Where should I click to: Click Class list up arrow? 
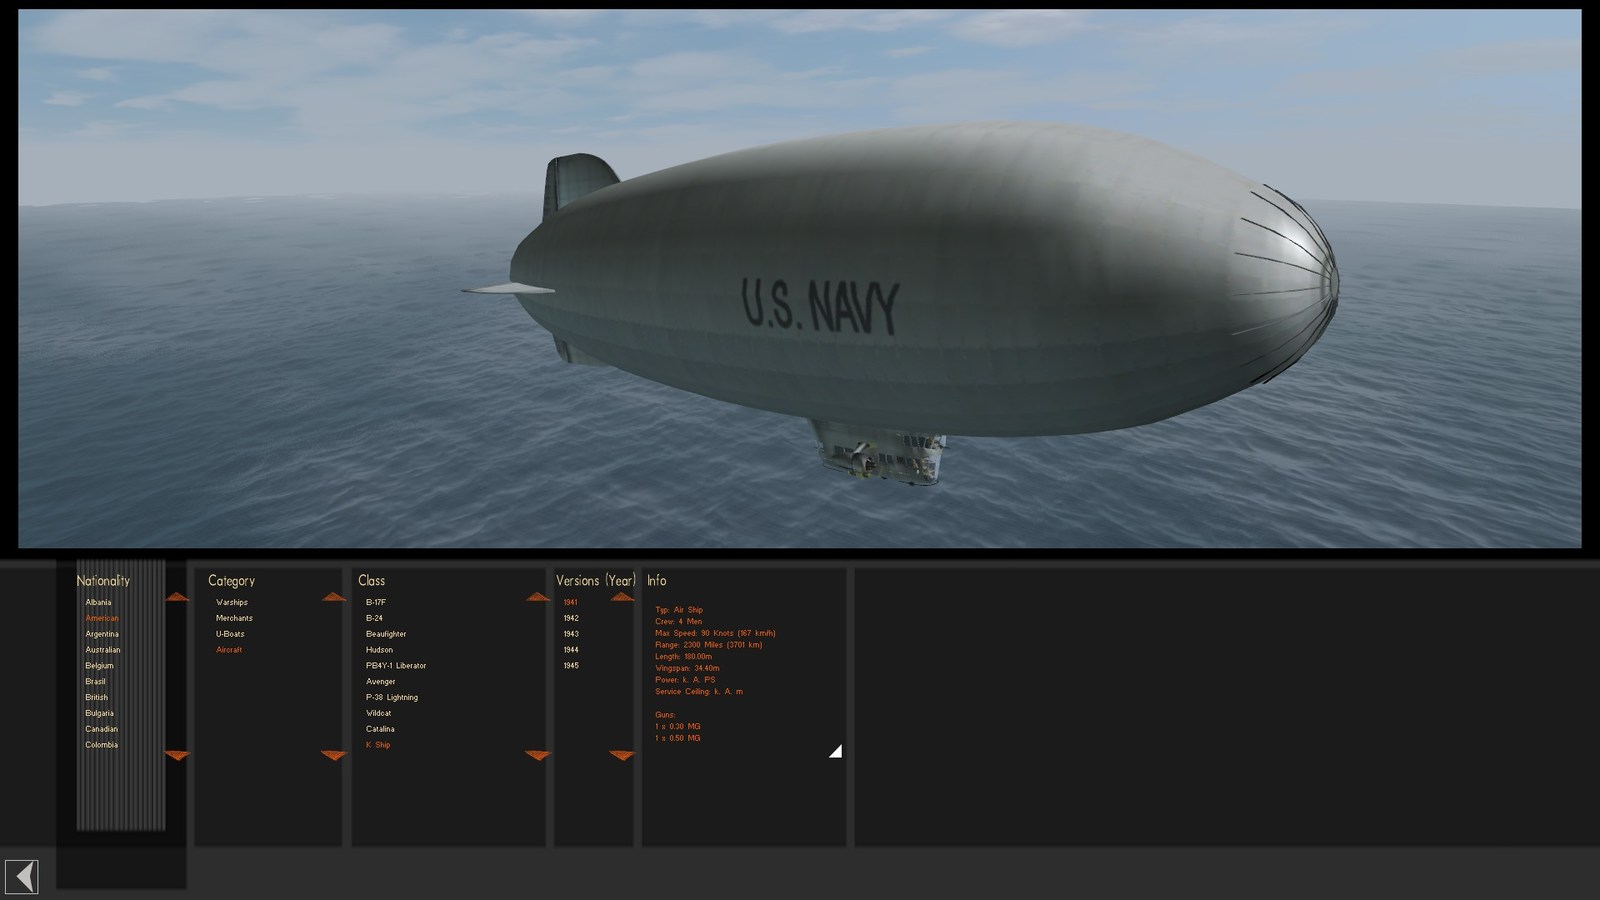click(x=538, y=597)
